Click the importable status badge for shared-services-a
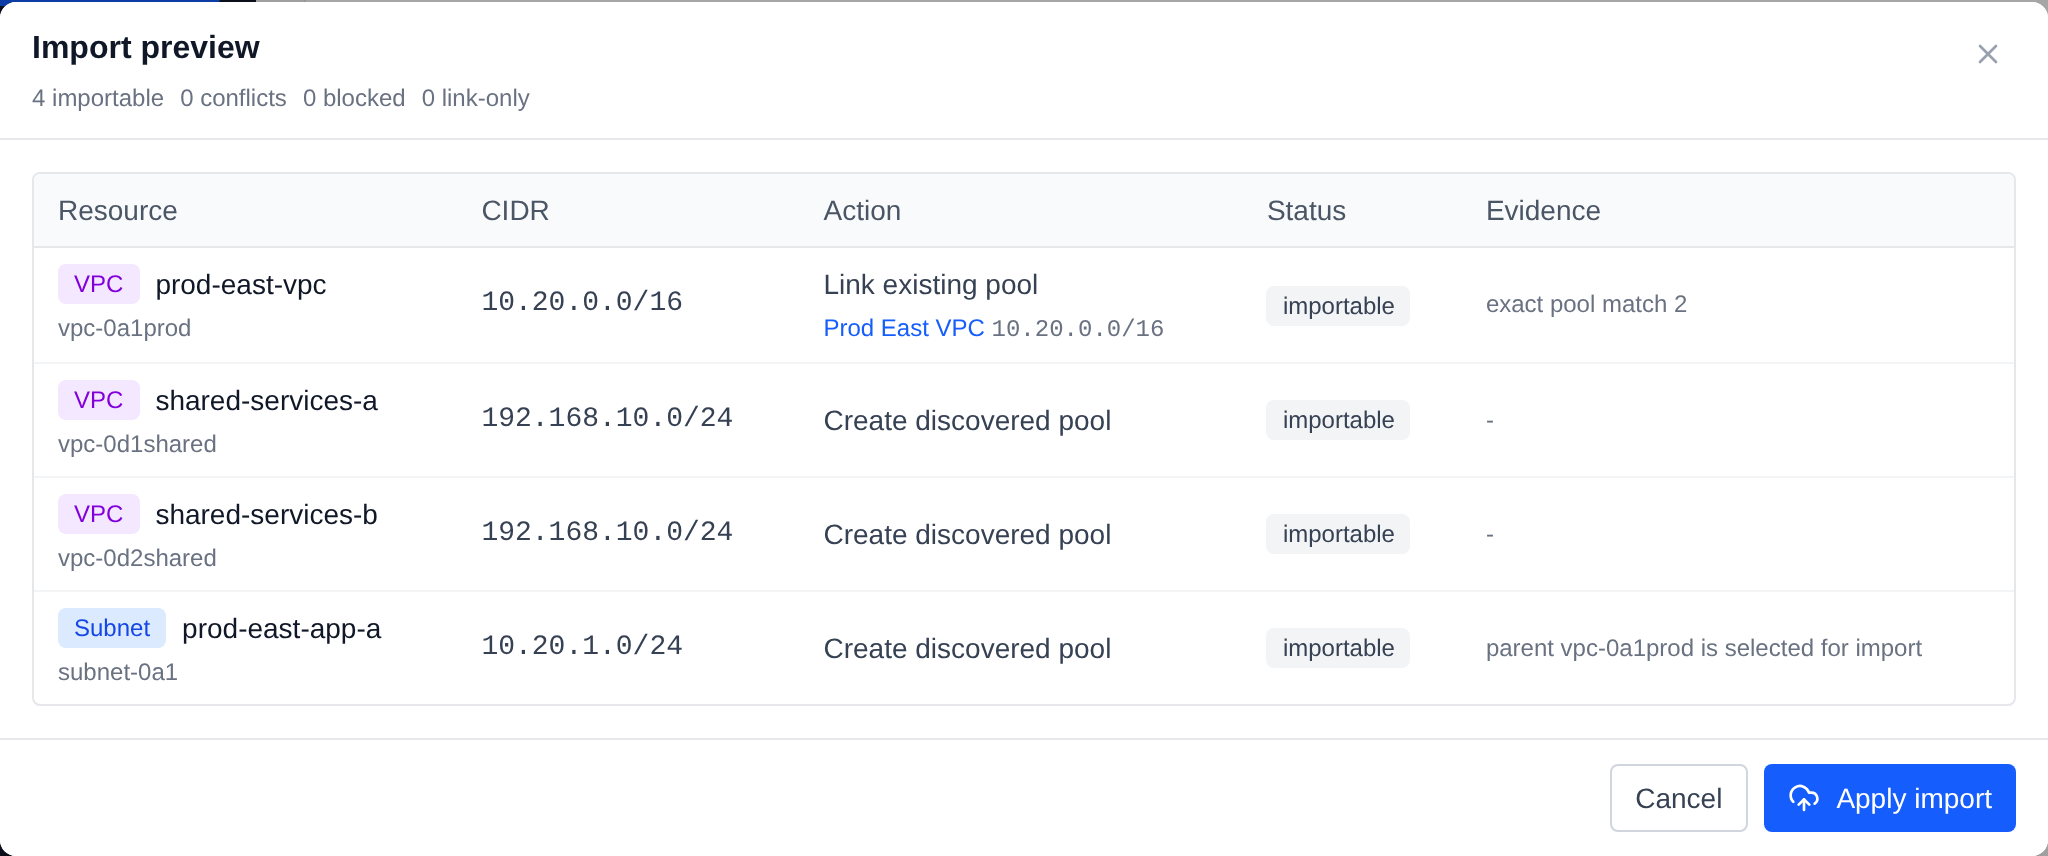Viewport: 2048px width, 856px height. [x=1338, y=420]
